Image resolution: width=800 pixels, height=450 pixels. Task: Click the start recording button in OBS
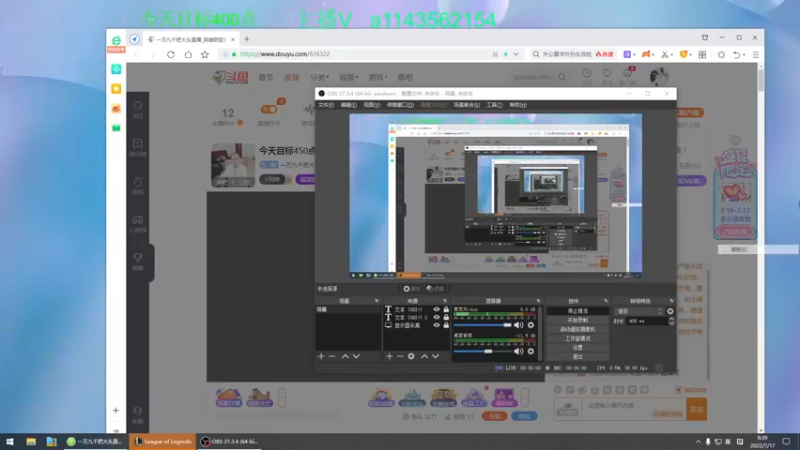tap(578, 320)
